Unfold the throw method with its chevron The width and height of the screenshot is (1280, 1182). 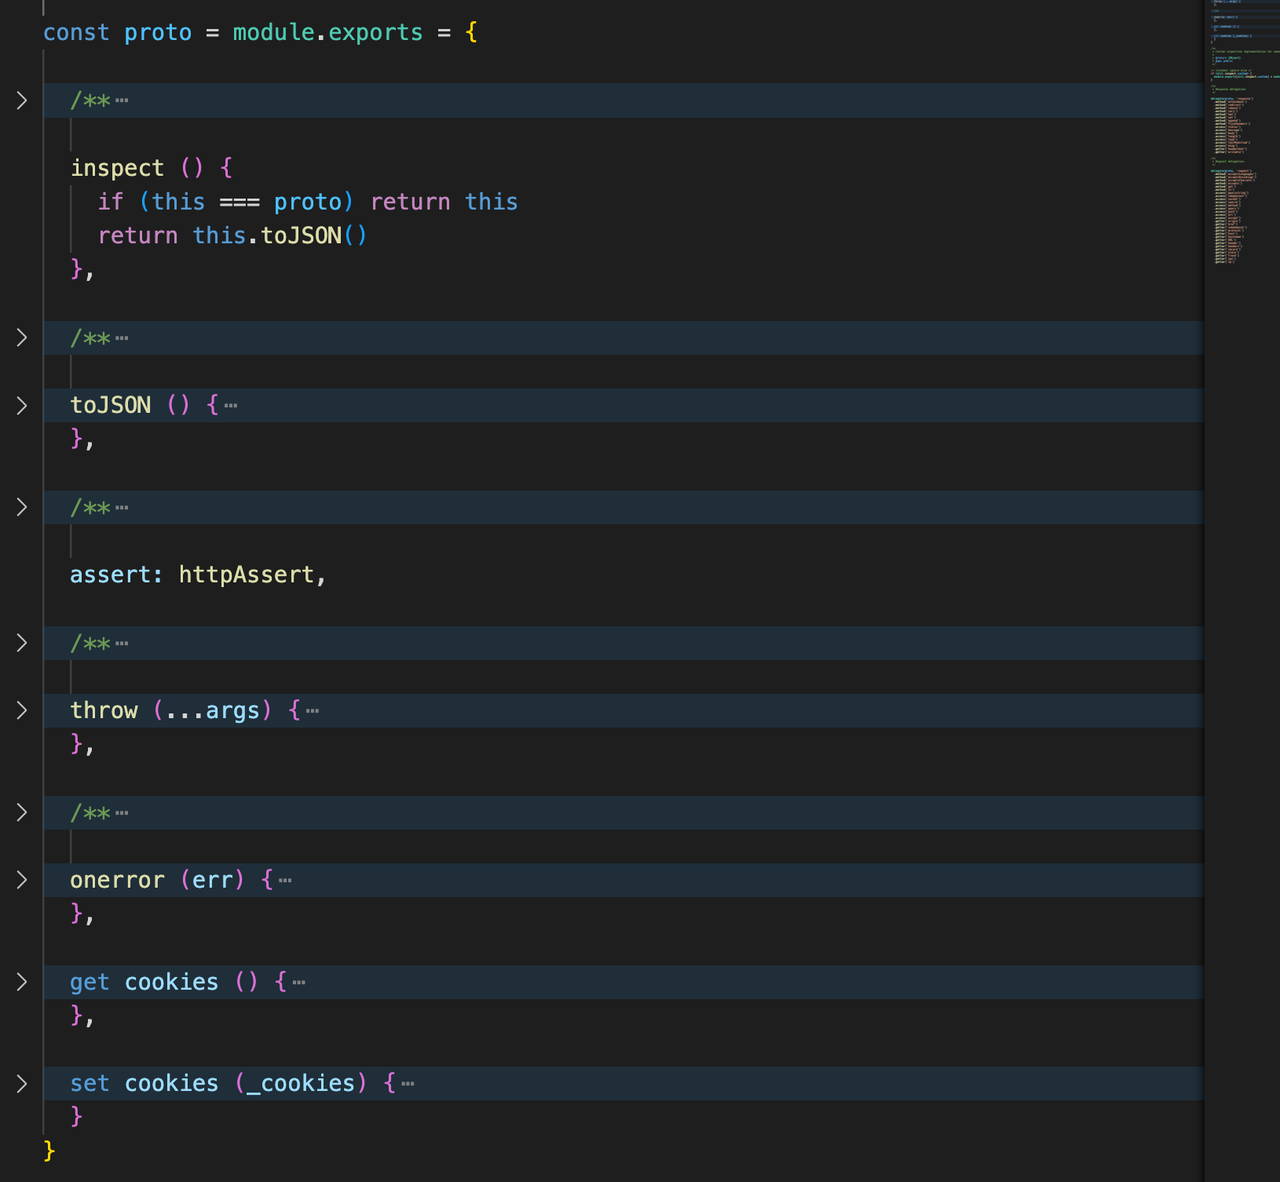click(x=22, y=710)
